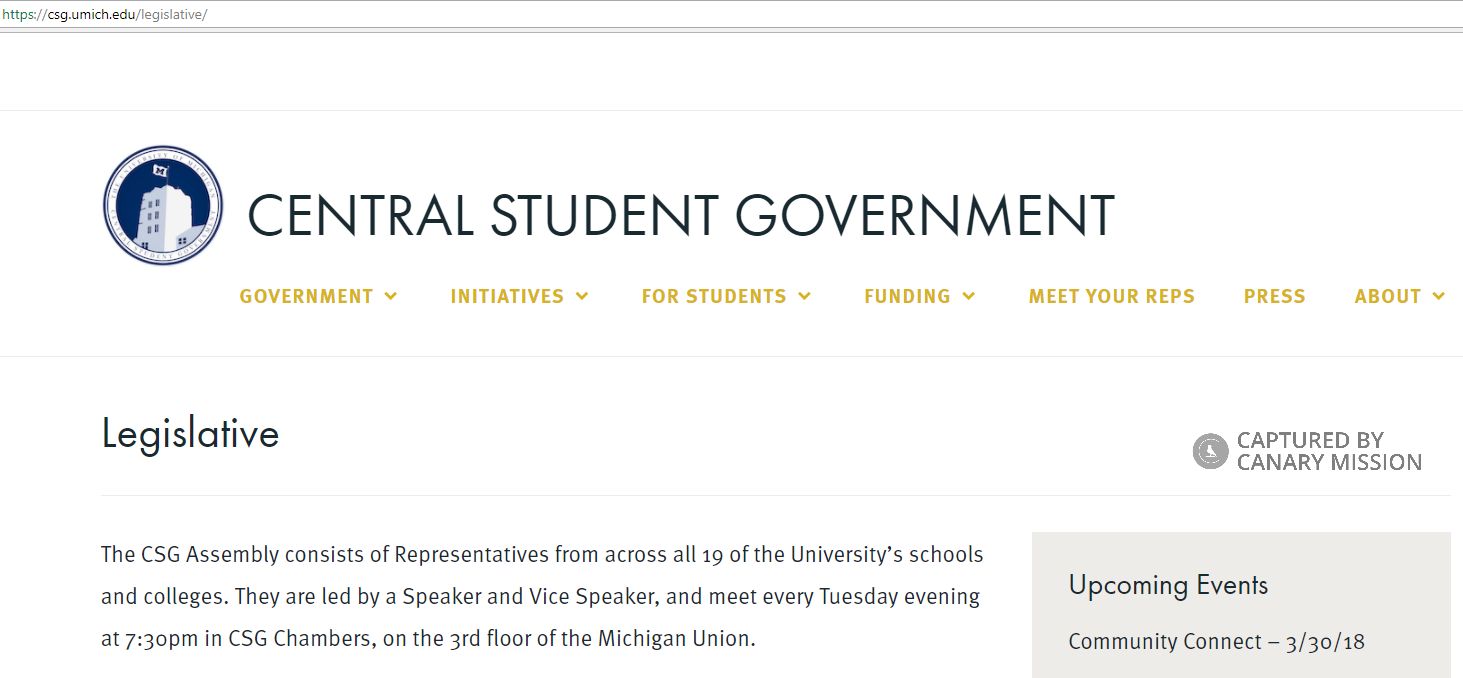1463x678 pixels.
Task: Select the Initiatives navigation item
Action: click(507, 296)
